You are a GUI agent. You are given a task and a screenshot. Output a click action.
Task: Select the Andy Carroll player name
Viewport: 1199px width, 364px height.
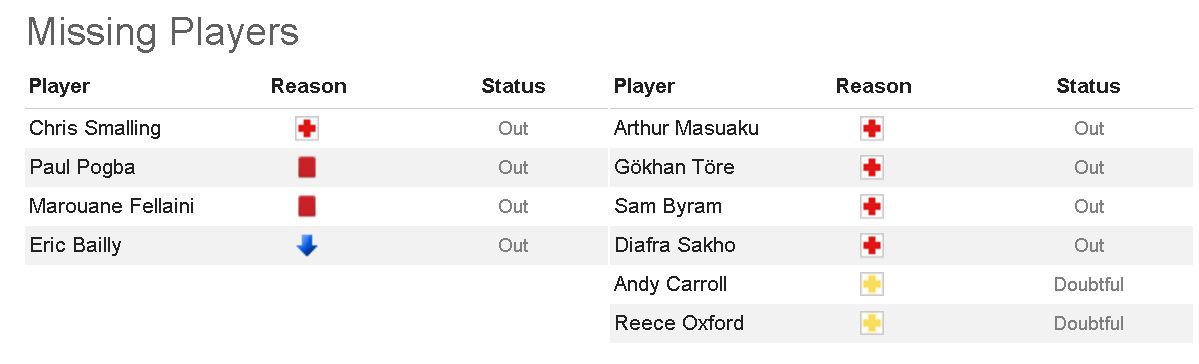click(x=670, y=284)
